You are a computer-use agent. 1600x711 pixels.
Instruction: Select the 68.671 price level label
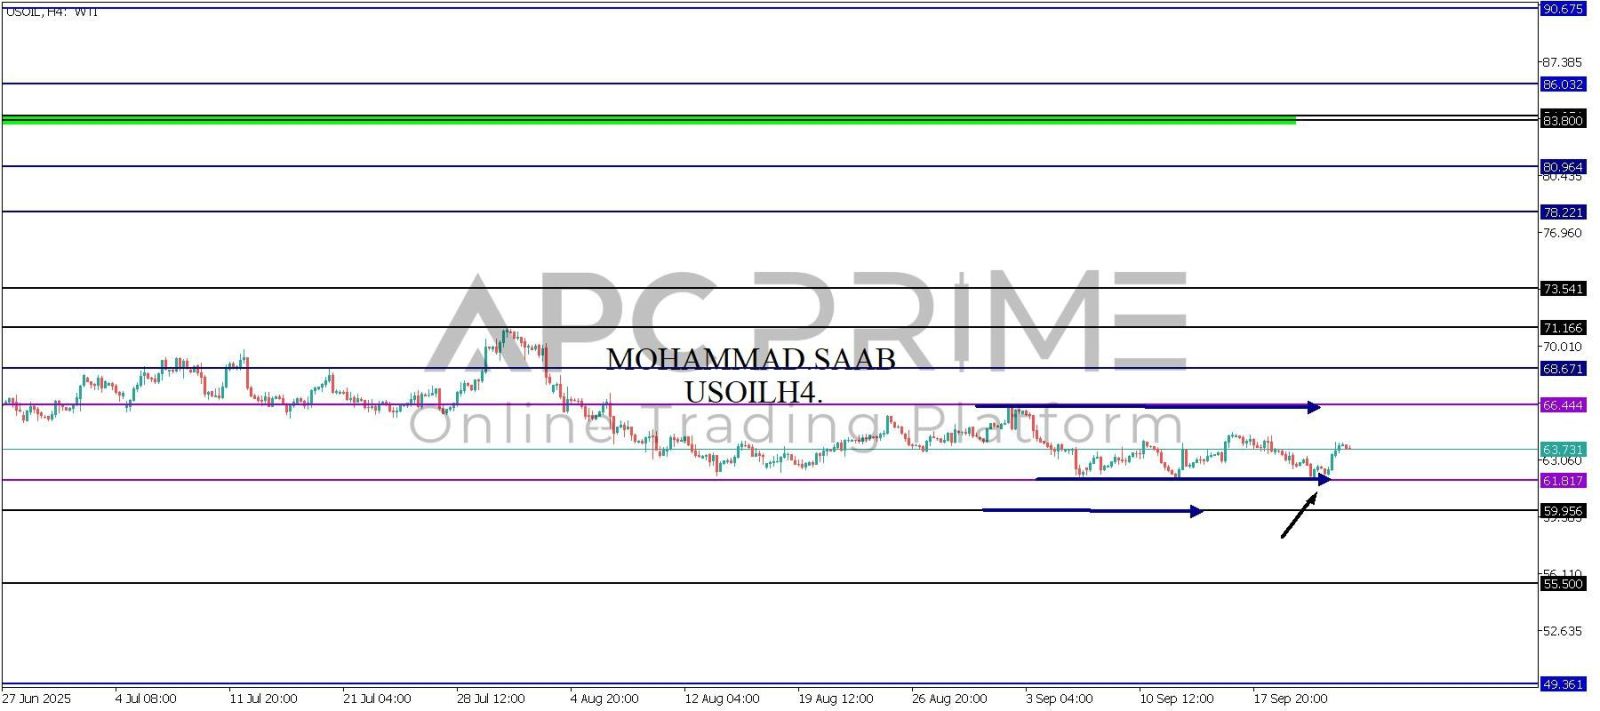click(1563, 369)
